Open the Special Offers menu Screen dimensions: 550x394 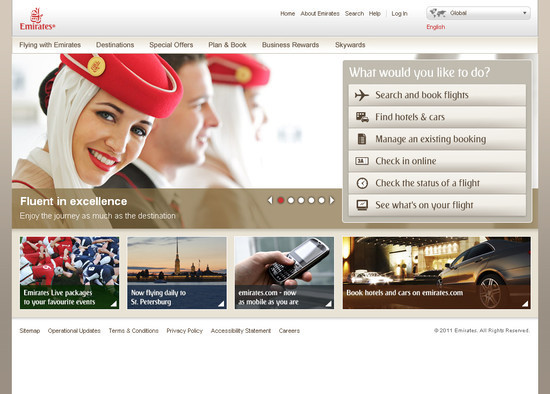pyautogui.click(x=171, y=45)
